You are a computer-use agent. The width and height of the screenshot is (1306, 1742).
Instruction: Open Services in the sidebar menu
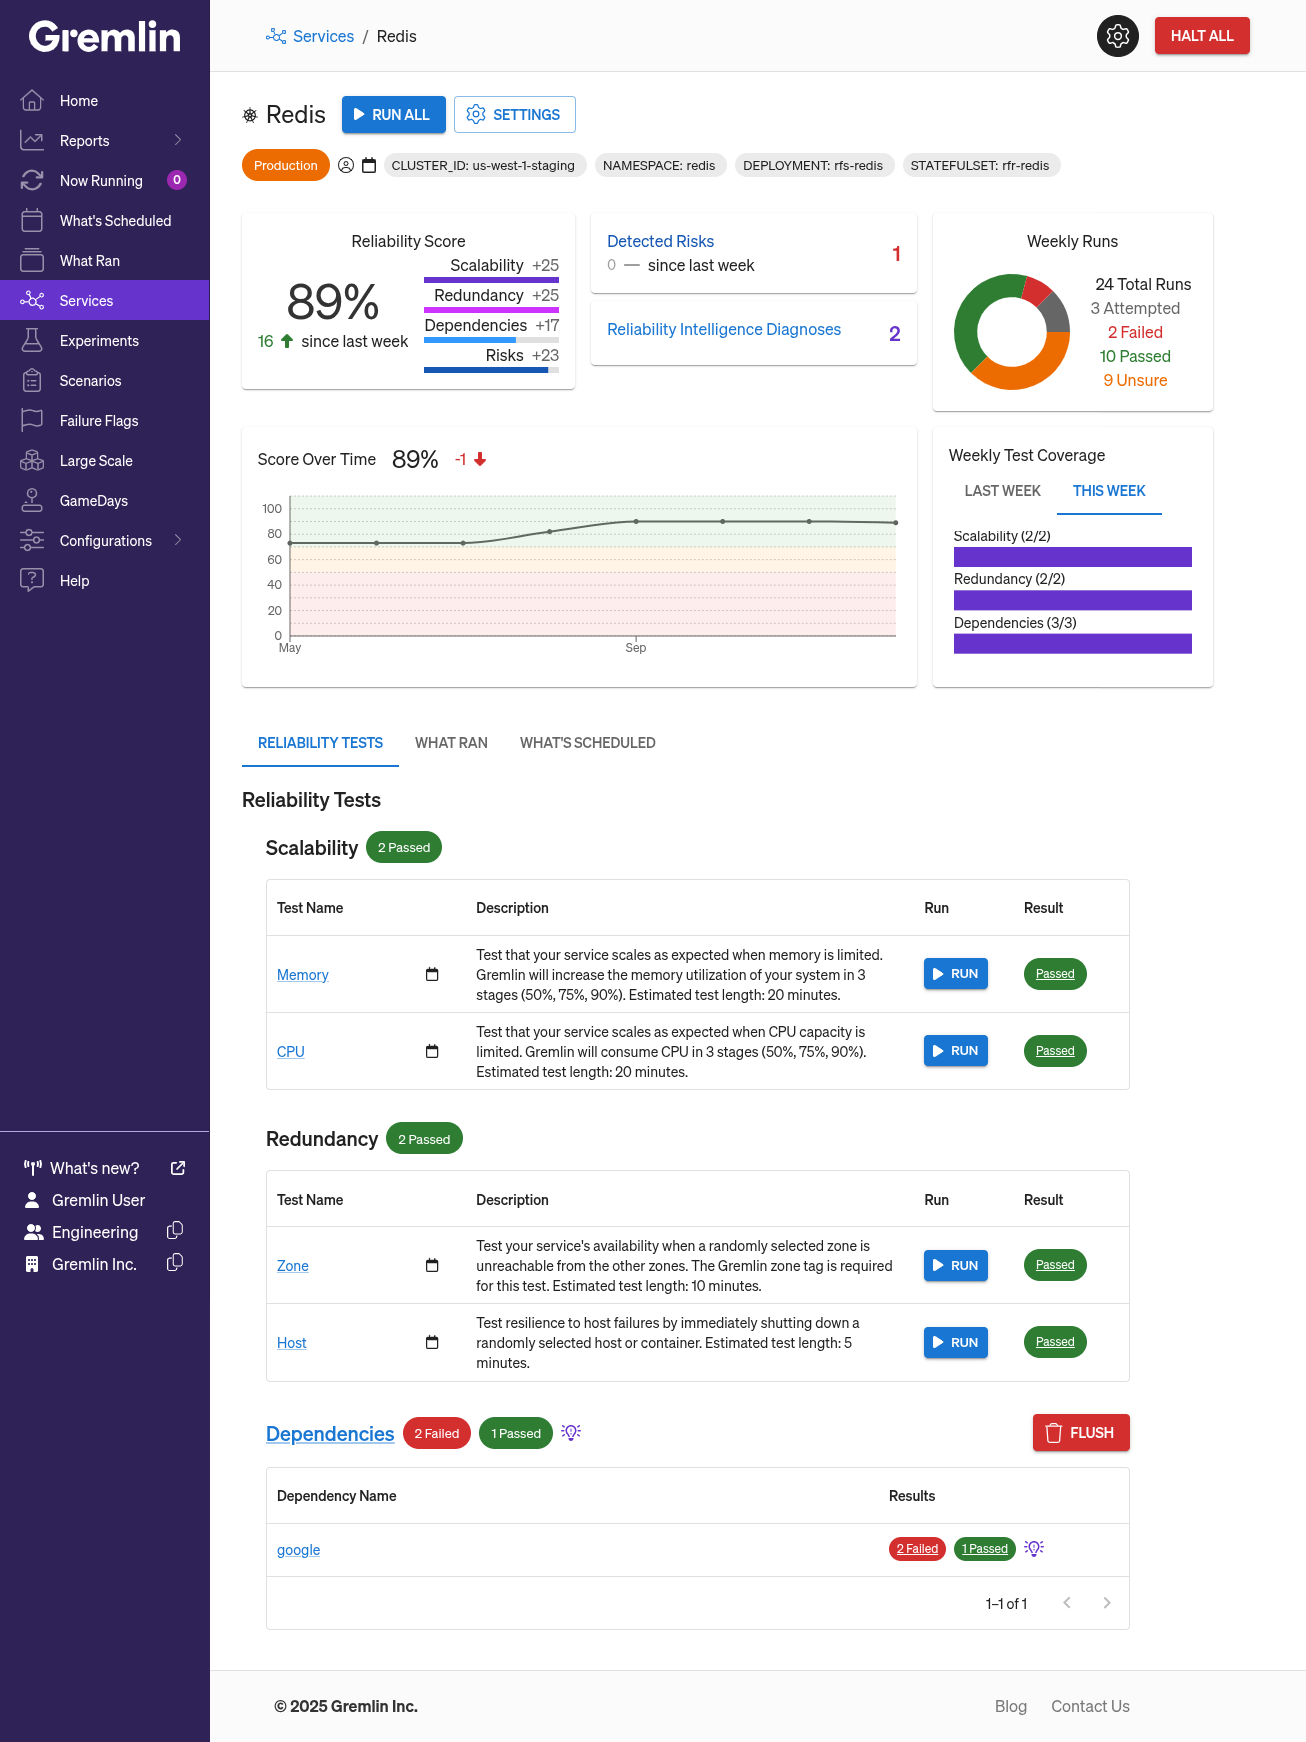pyautogui.click(x=105, y=300)
